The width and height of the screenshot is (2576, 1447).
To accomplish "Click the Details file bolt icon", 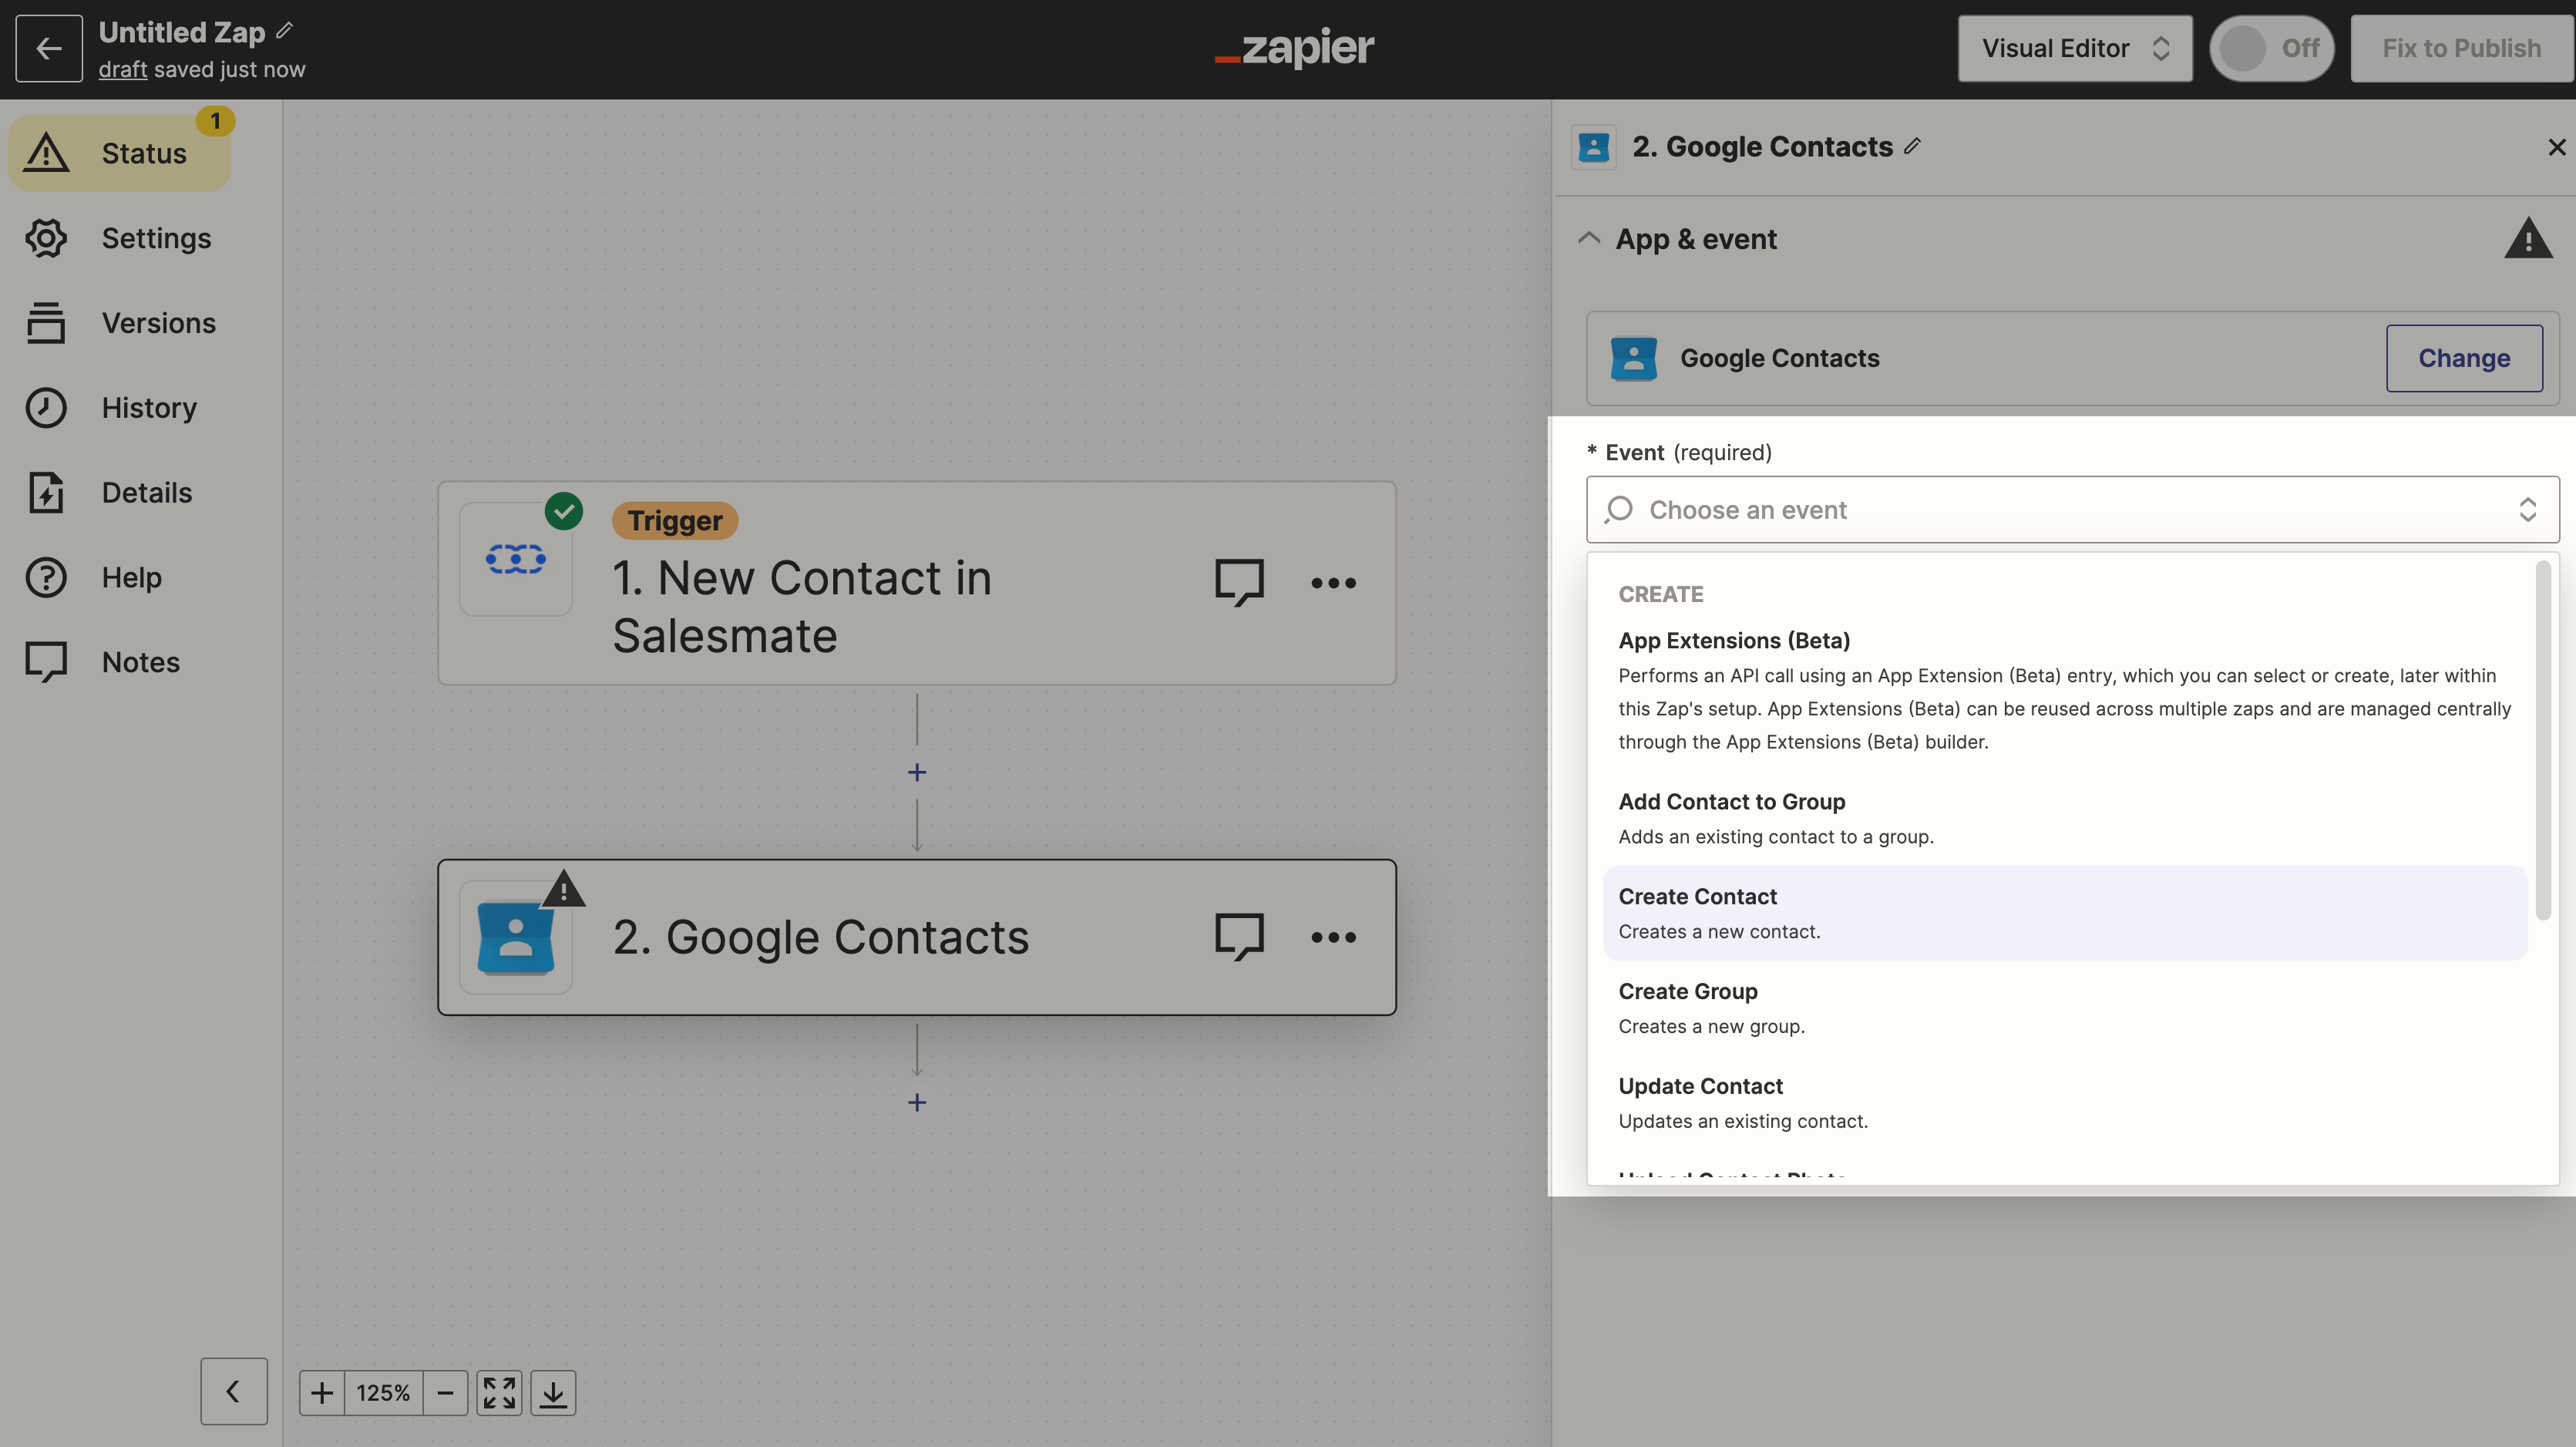I will pyautogui.click(x=46, y=493).
